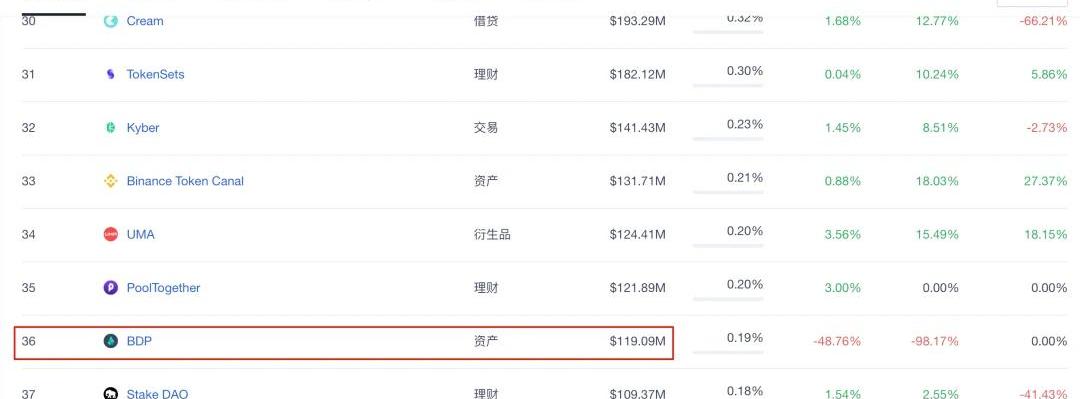Click the 衍生品 category in UMA row
The height and width of the screenshot is (399, 1080).
492,234
